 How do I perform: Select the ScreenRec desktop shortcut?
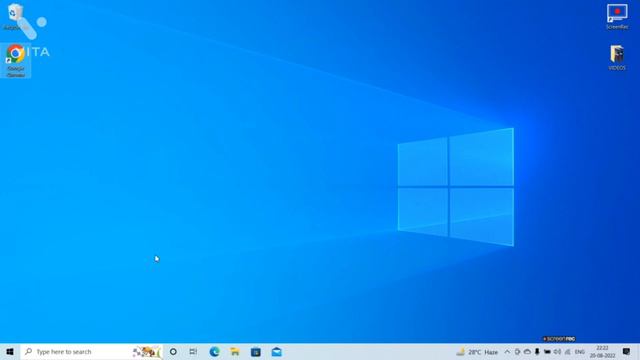(x=617, y=16)
